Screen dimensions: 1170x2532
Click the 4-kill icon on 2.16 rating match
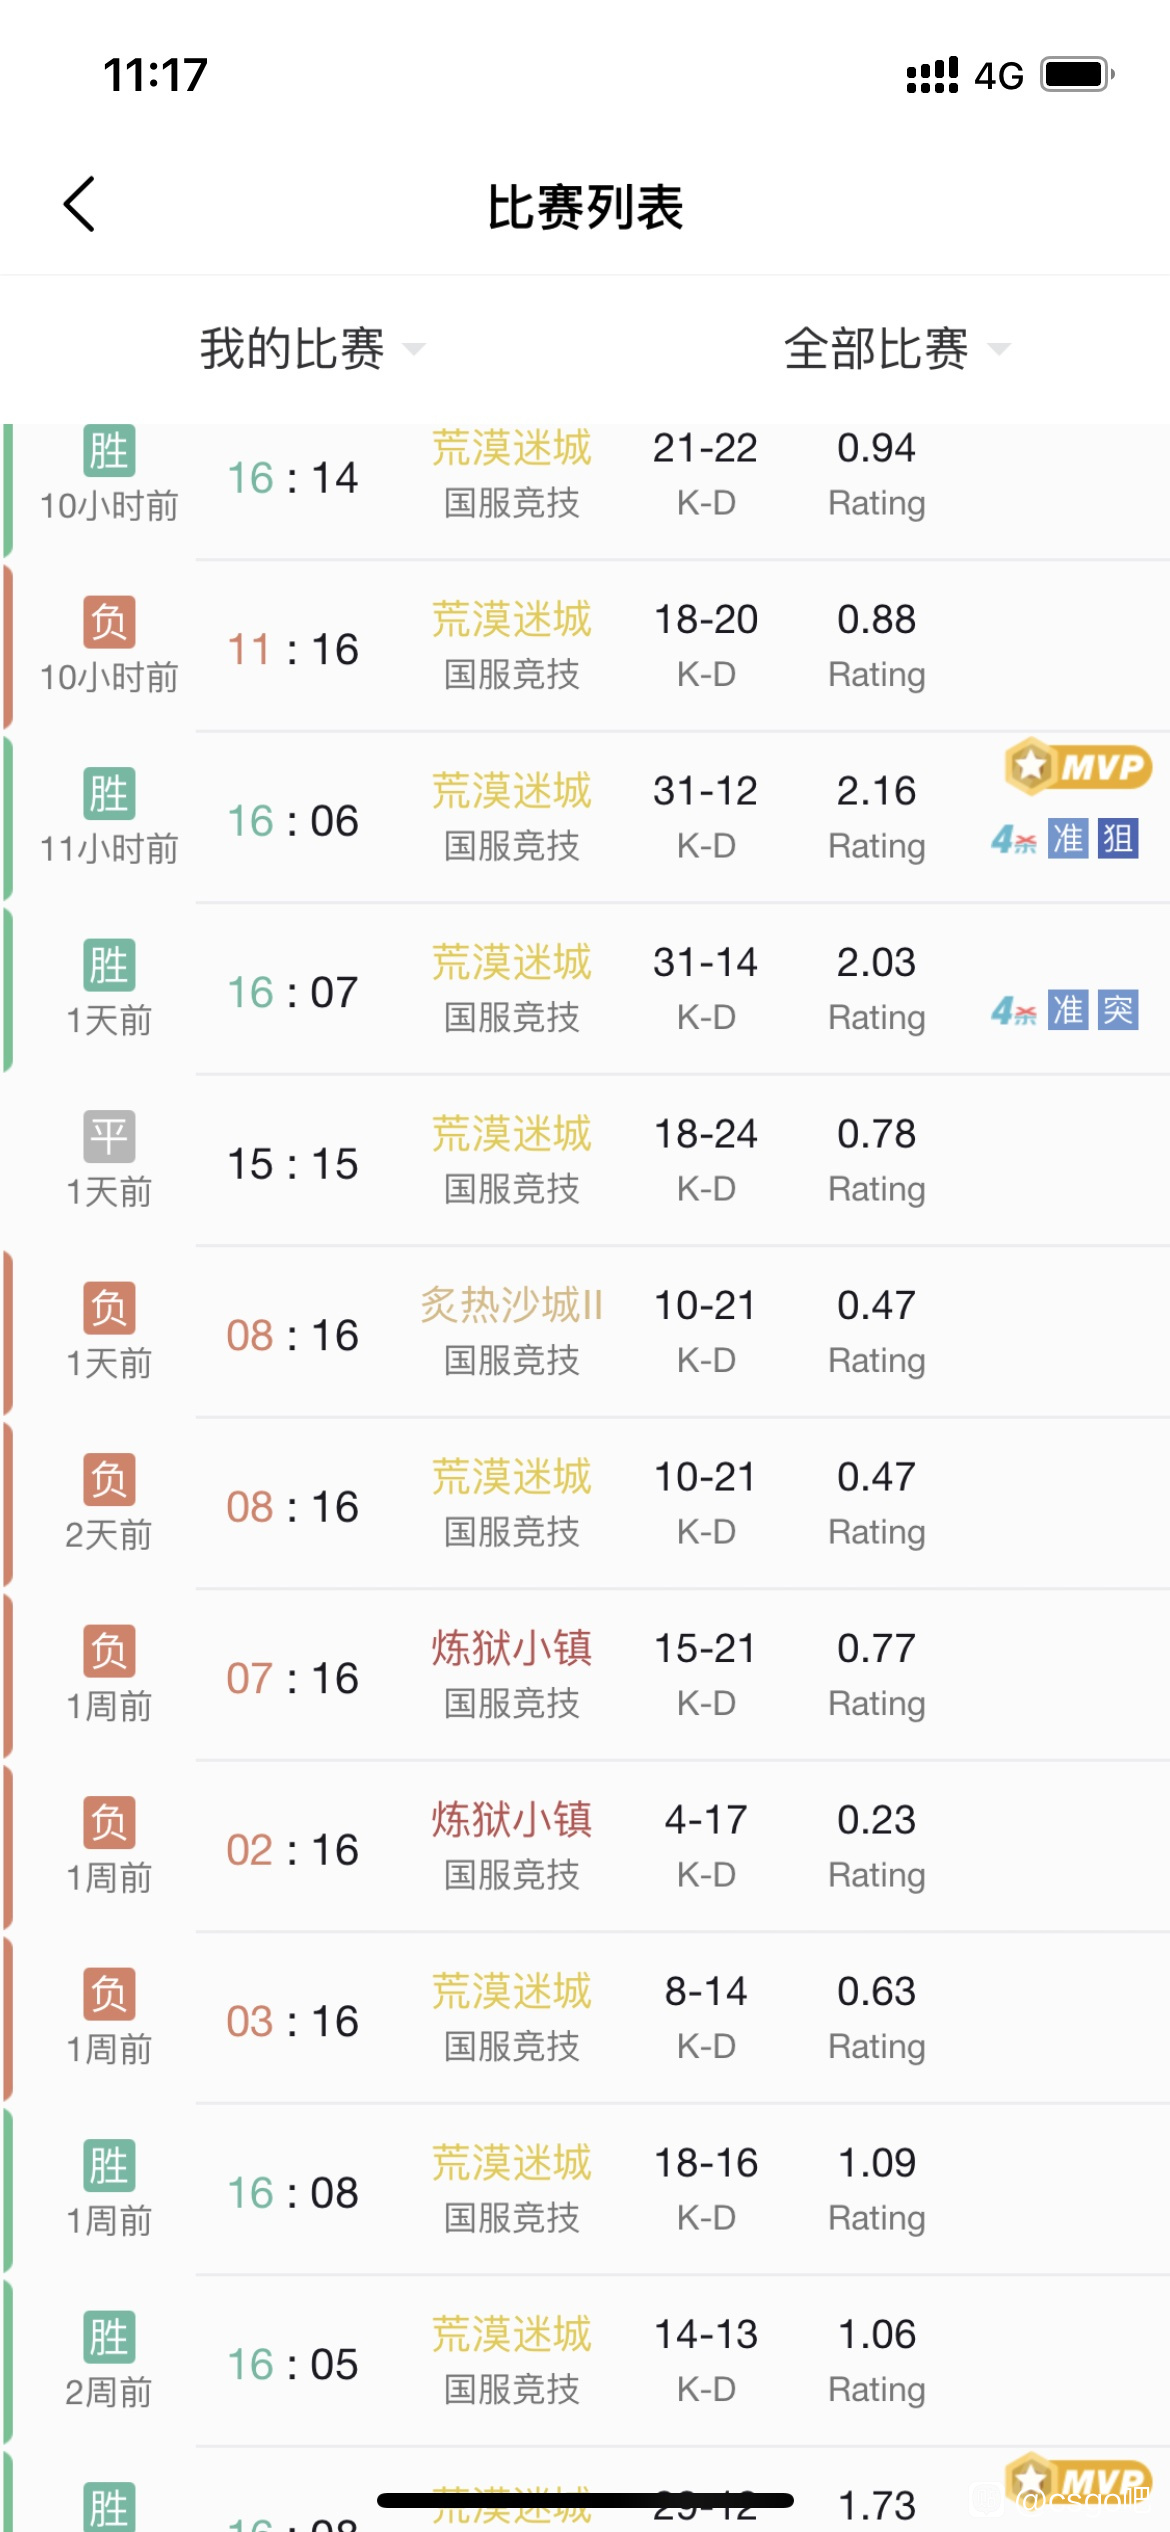pyautogui.click(x=1014, y=839)
